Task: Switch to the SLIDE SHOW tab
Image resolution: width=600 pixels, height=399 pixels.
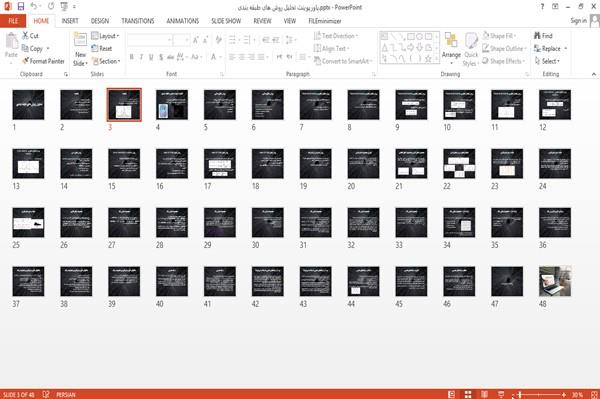Action: point(226,21)
